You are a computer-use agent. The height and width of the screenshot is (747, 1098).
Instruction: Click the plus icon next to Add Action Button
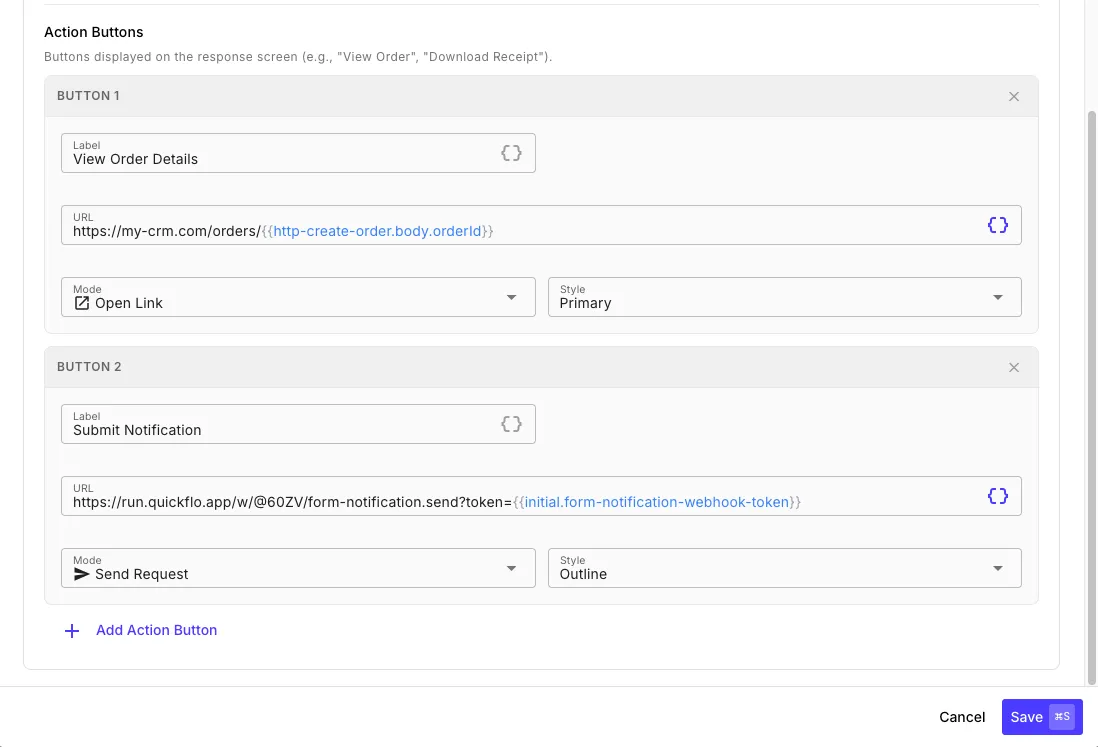tap(71, 630)
